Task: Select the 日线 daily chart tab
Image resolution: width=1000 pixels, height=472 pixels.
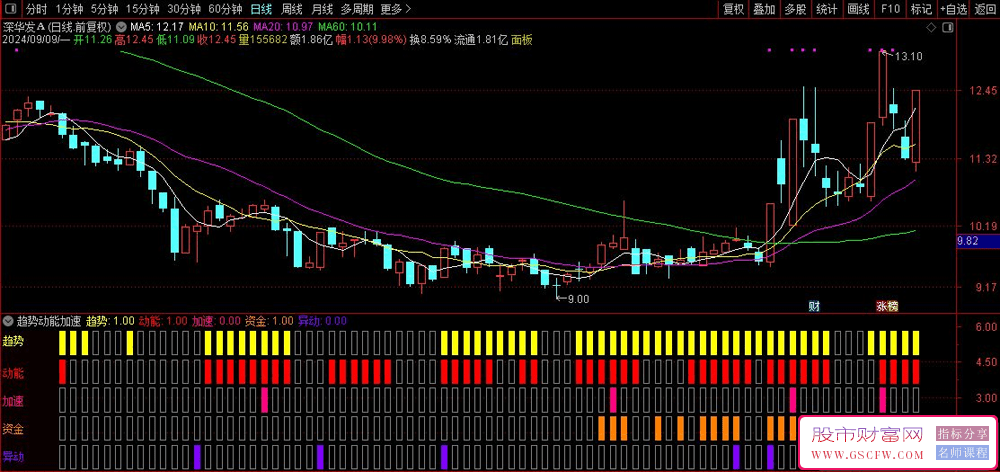Action: pyautogui.click(x=260, y=9)
